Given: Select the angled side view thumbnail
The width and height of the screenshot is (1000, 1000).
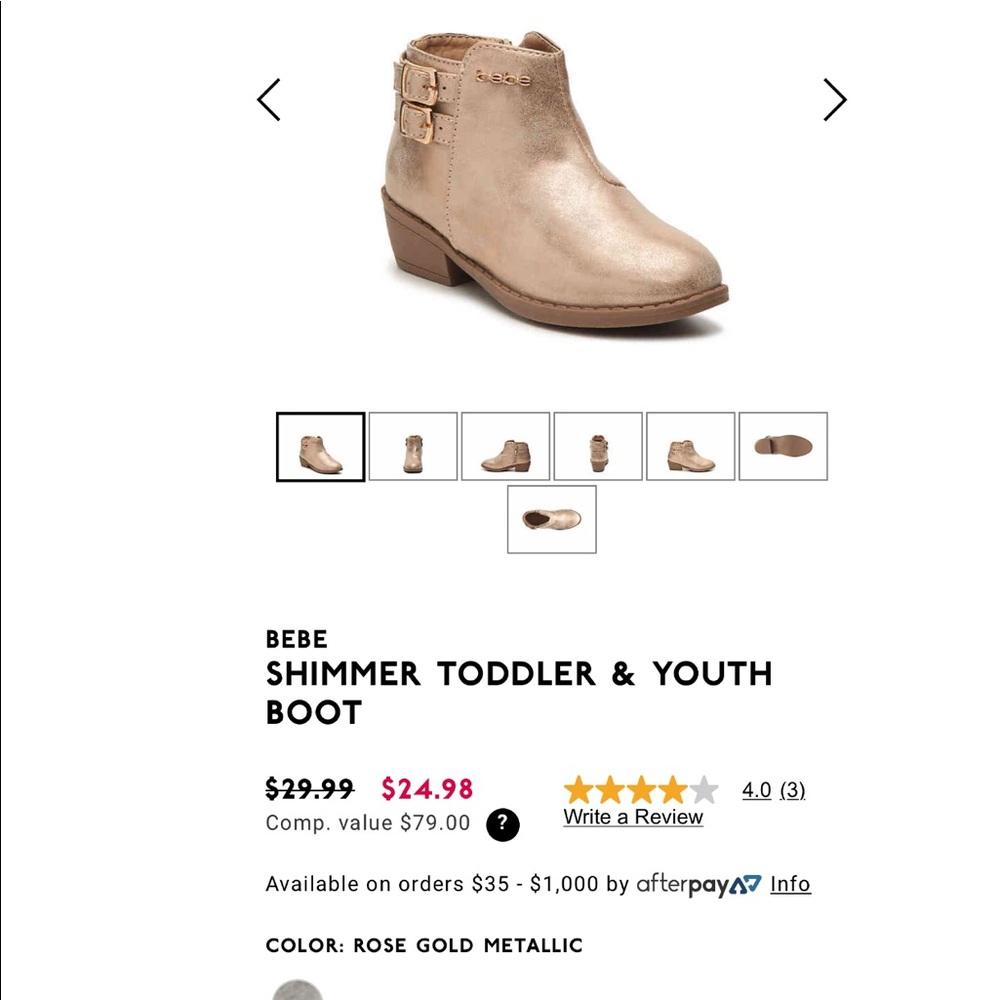Looking at the screenshot, I should click(690, 447).
